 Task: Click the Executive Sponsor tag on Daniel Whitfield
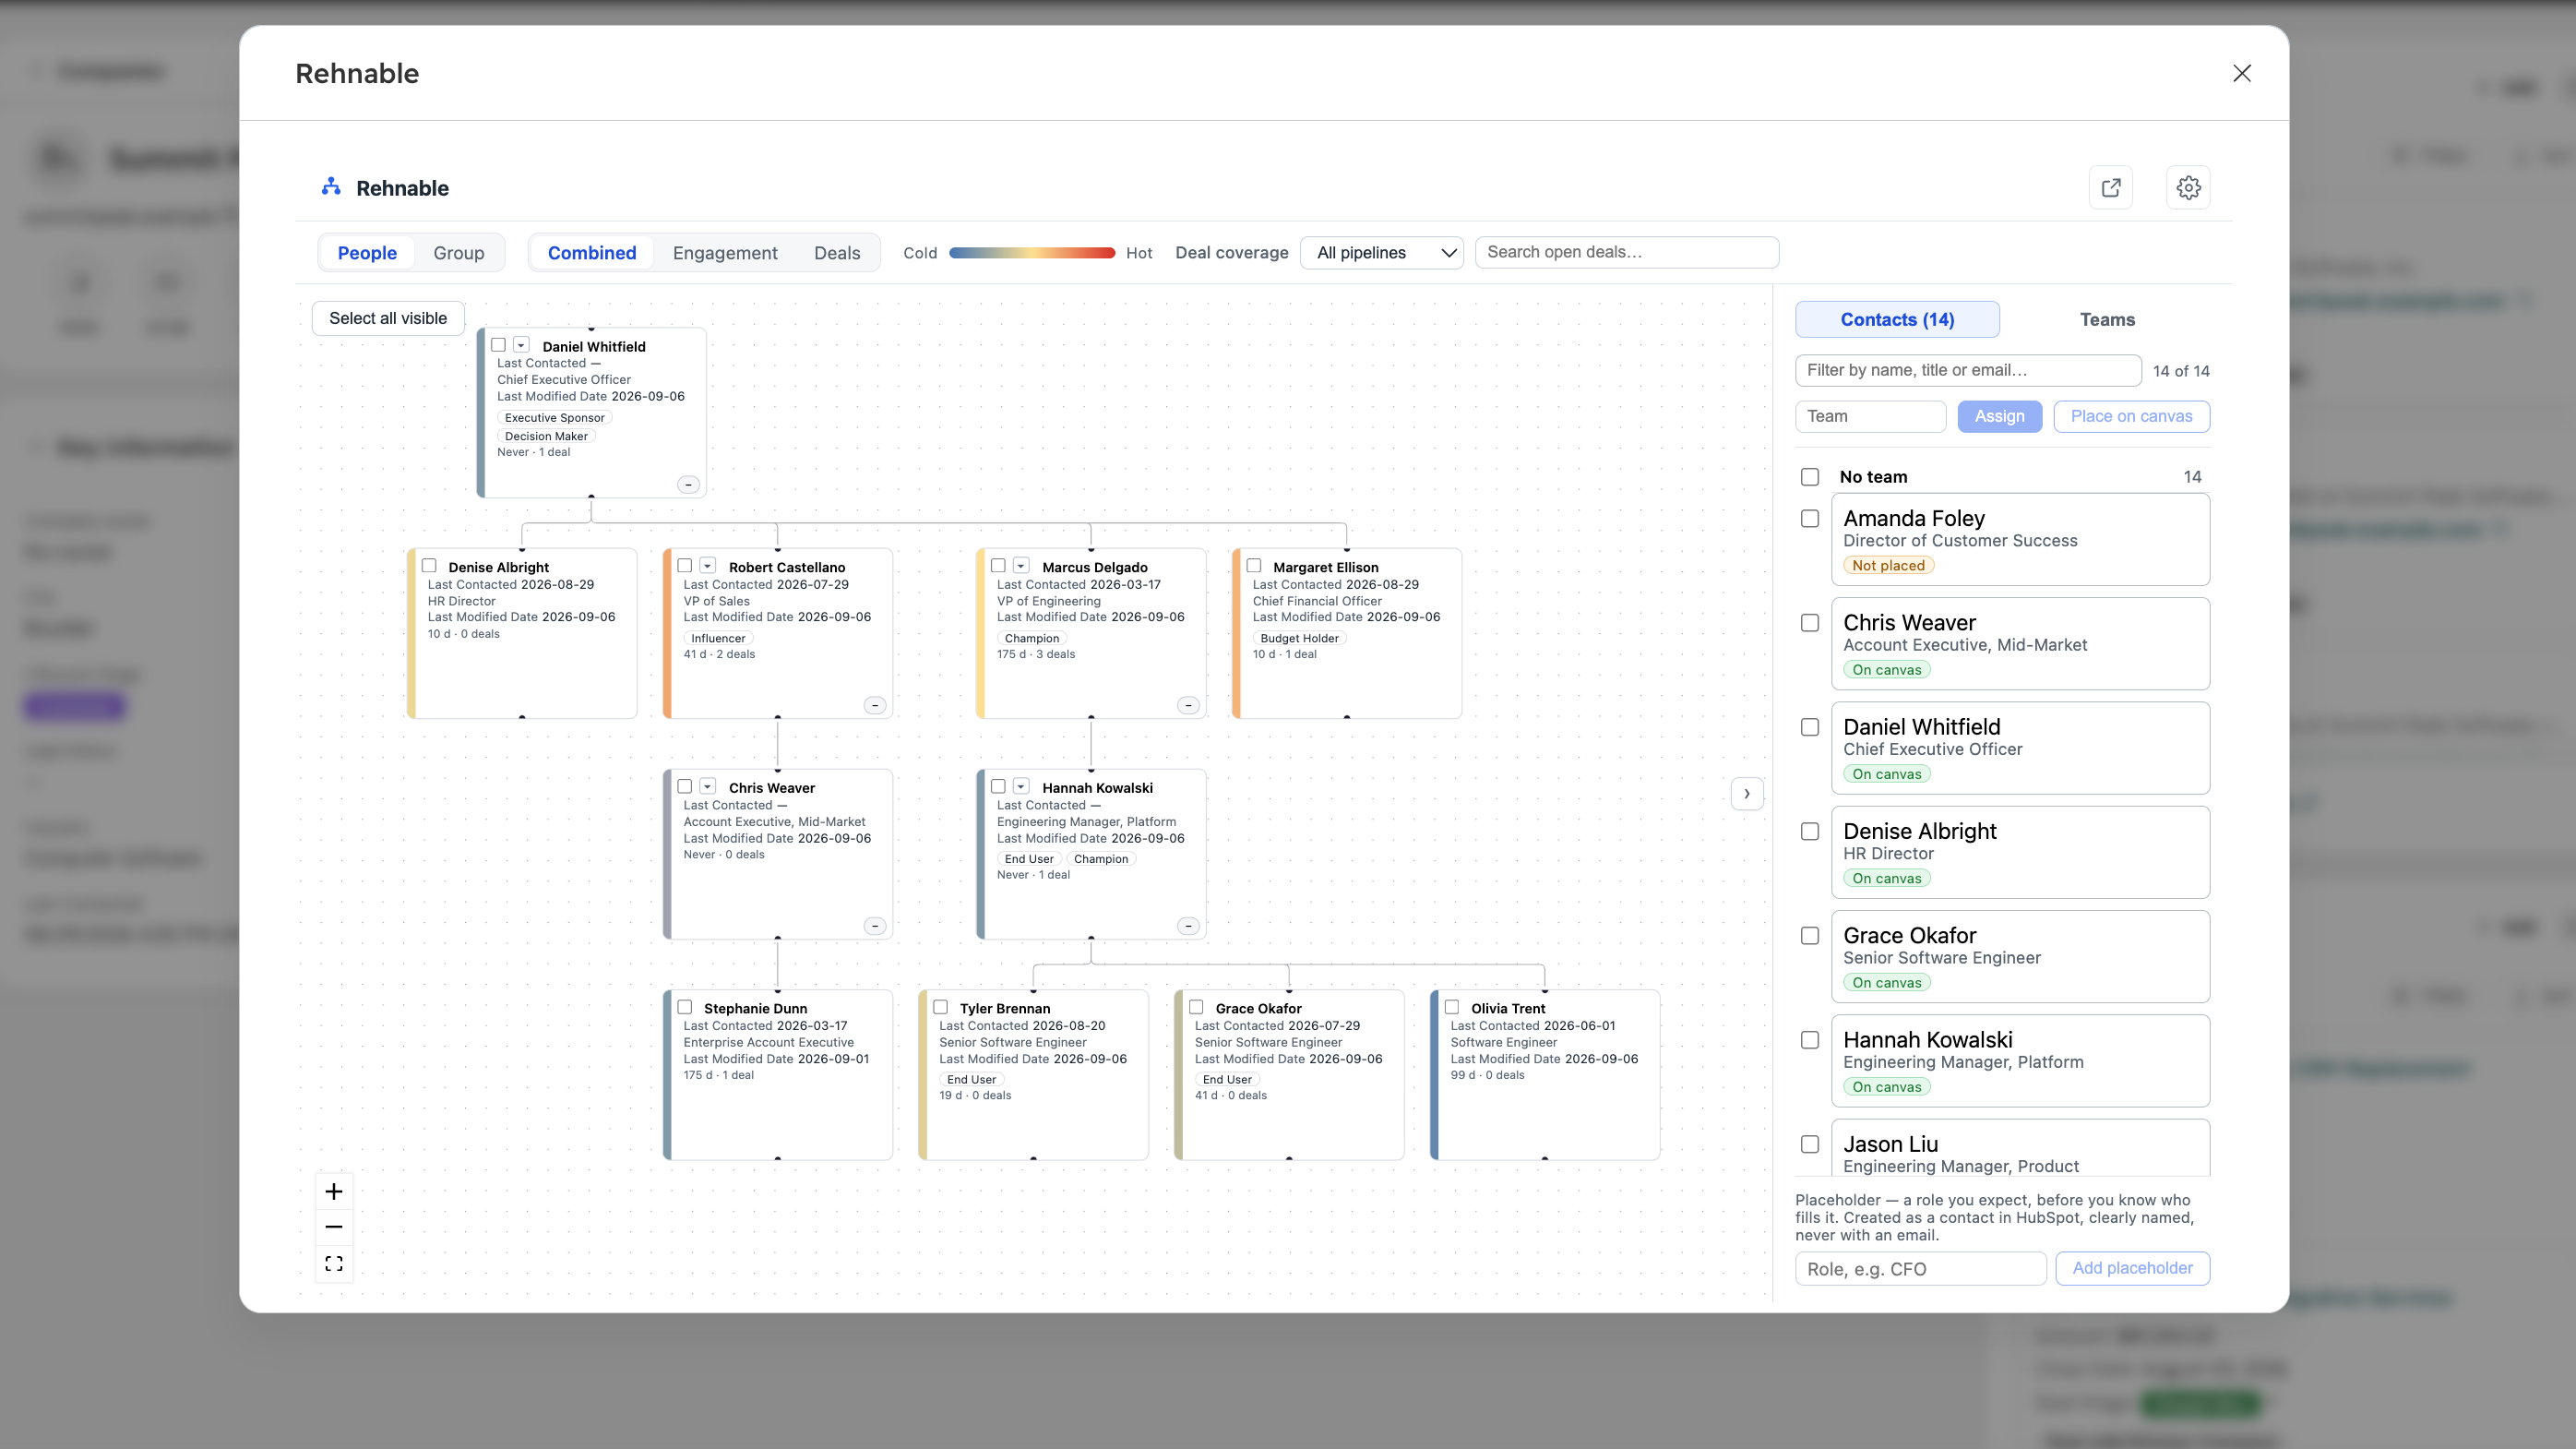coord(554,418)
